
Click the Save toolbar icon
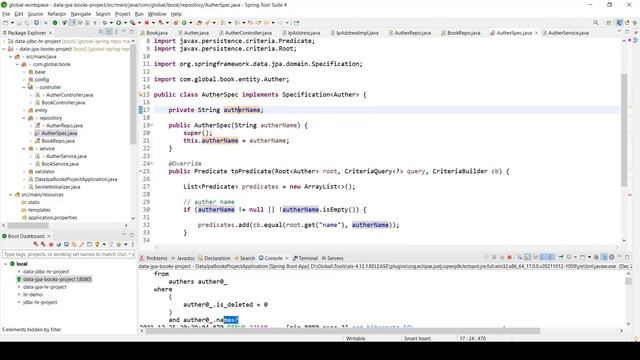pos(20,23)
